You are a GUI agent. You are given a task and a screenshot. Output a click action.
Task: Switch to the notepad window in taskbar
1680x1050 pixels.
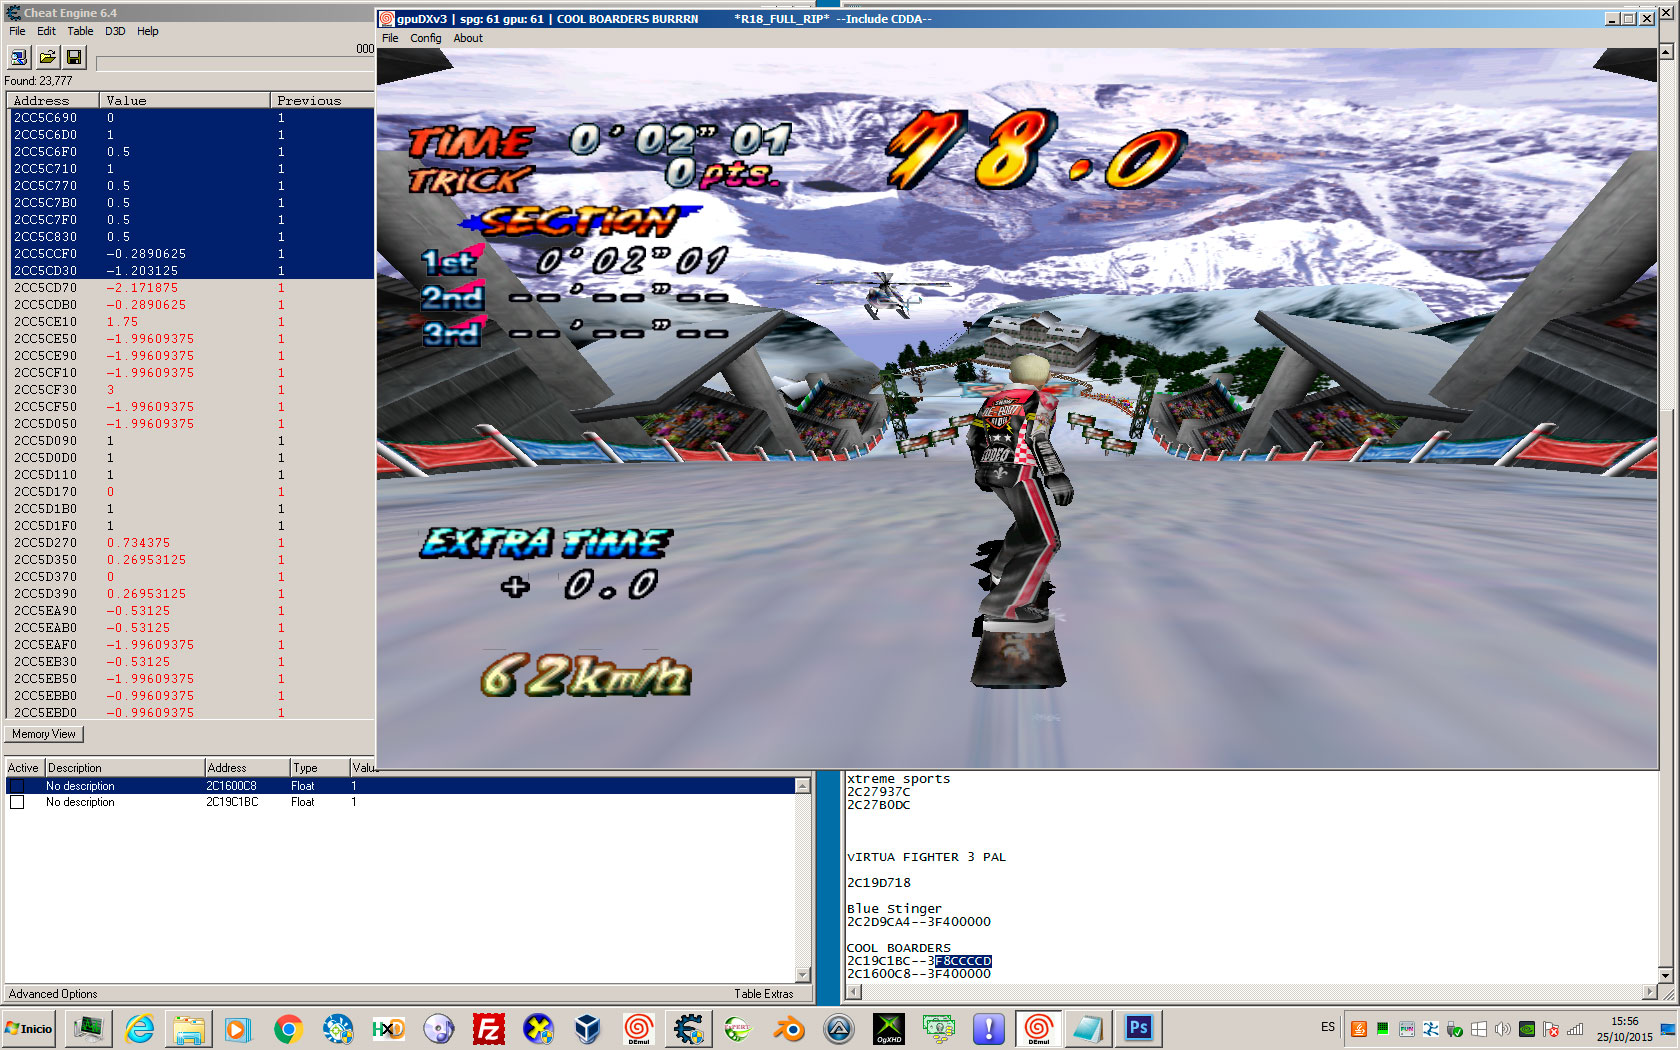point(1088,1029)
